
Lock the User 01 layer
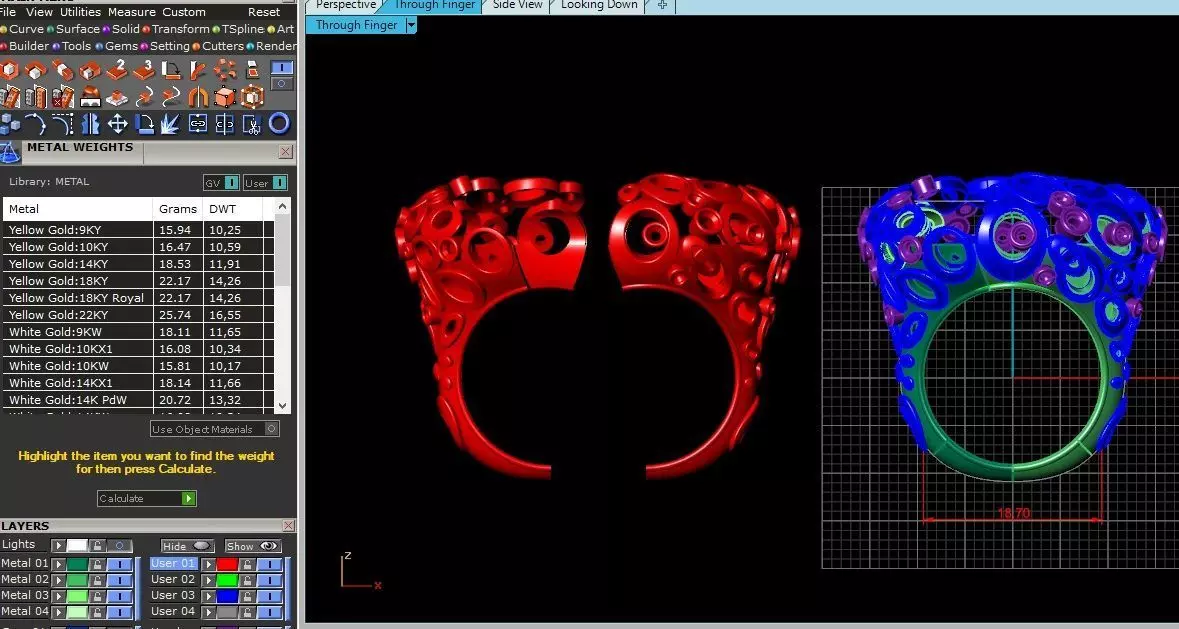[247, 564]
